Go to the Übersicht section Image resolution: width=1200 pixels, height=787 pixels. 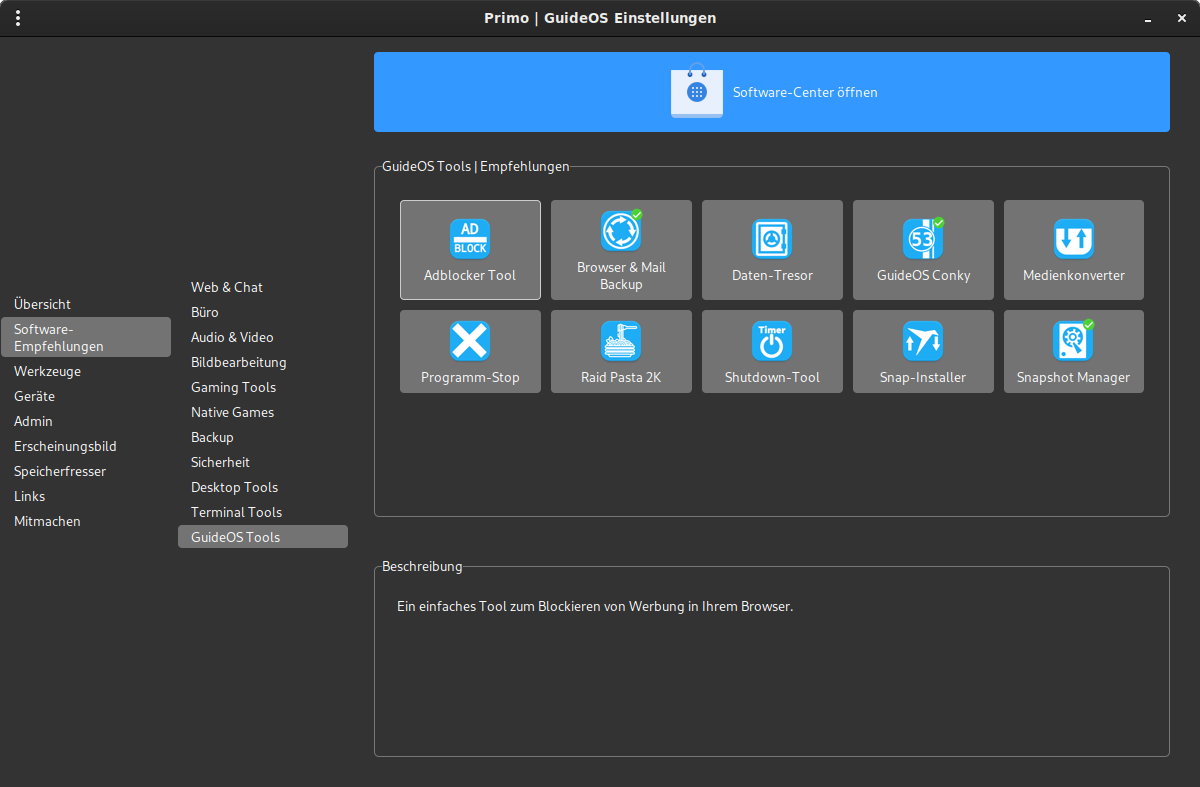click(43, 304)
